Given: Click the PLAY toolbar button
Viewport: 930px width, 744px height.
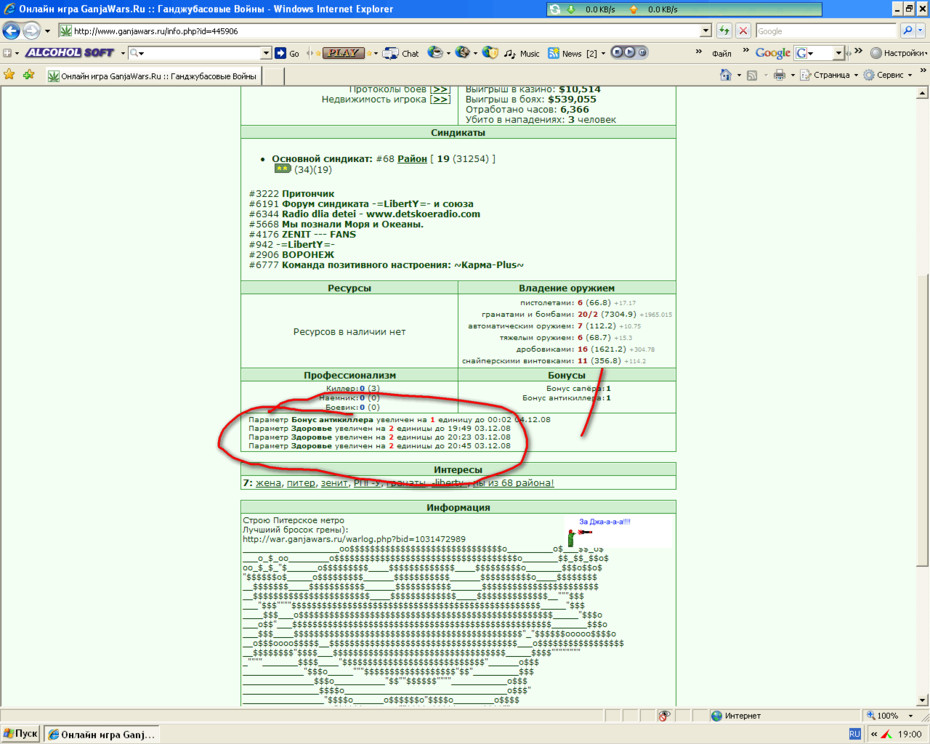Looking at the screenshot, I should [343, 53].
